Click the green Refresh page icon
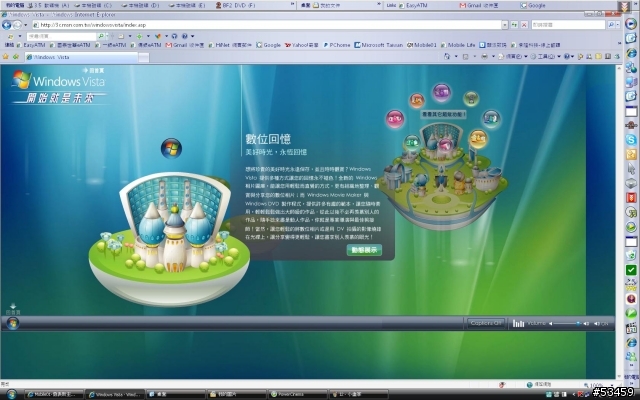640x400 pixels. (514, 25)
